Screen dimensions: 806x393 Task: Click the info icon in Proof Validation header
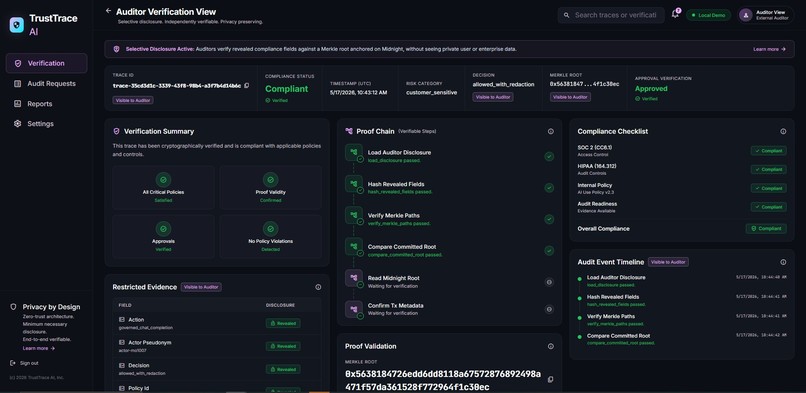pos(551,346)
